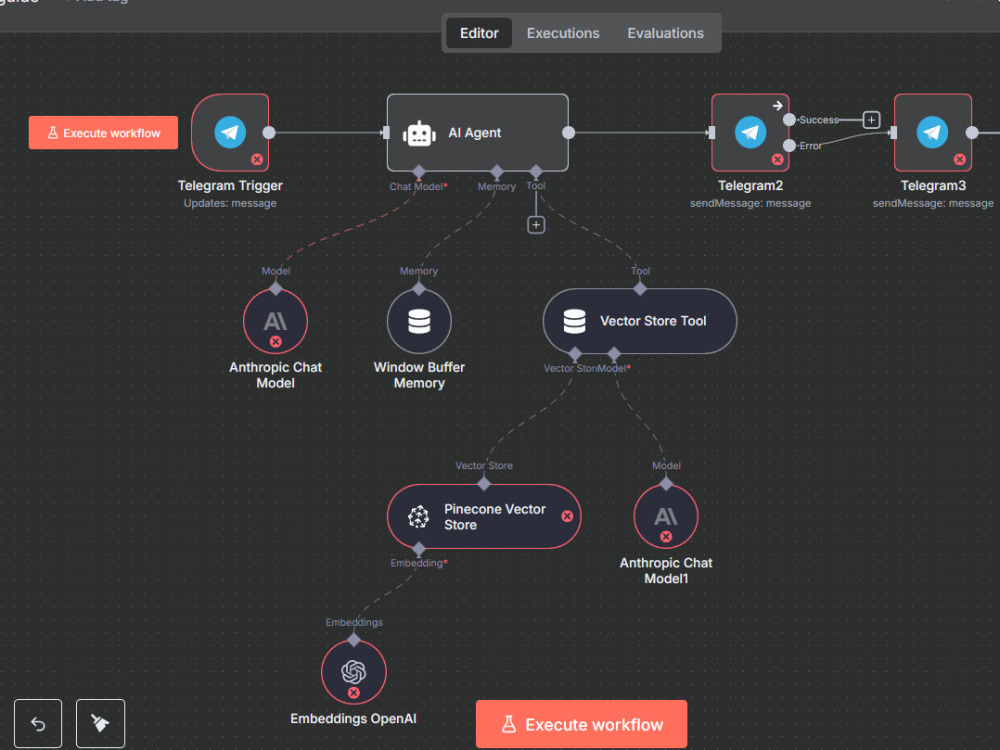Switch to the Executions tab
The height and width of the screenshot is (750, 1000).
562,33
